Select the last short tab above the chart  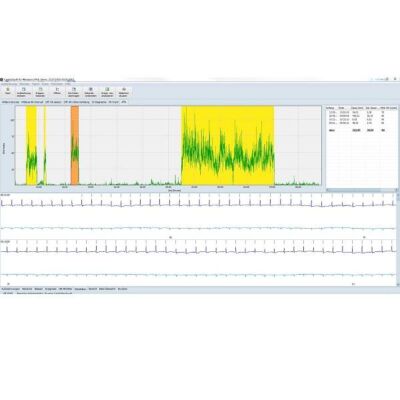coord(124,102)
